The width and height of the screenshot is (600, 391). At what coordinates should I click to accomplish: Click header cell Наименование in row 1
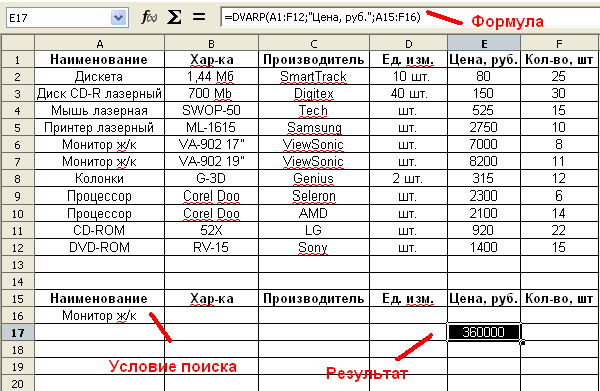(x=99, y=60)
